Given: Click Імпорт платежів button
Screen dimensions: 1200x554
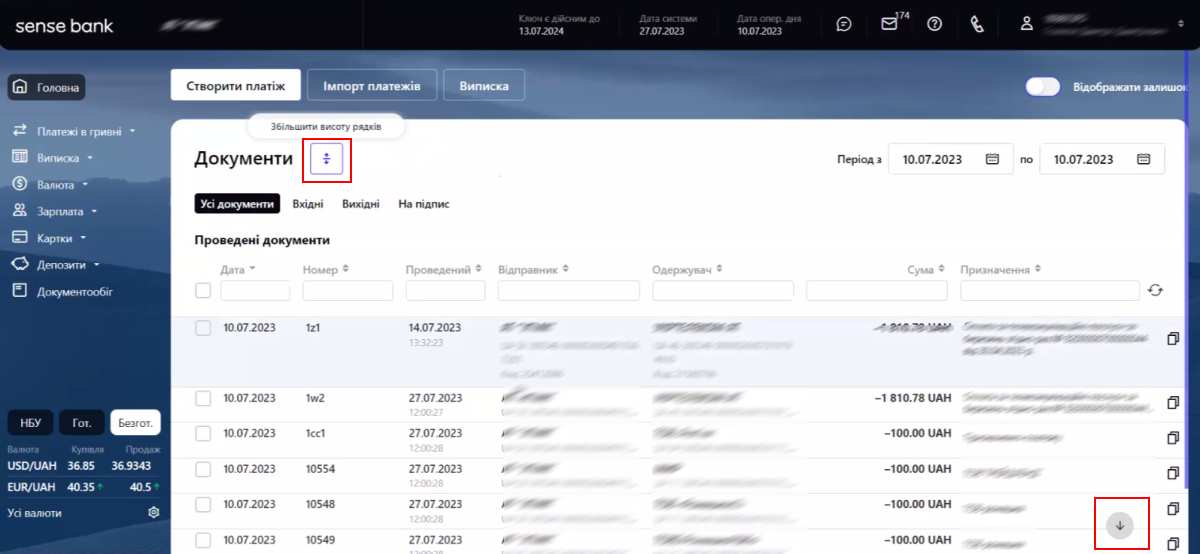Looking at the screenshot, I should tap(371, 86).
